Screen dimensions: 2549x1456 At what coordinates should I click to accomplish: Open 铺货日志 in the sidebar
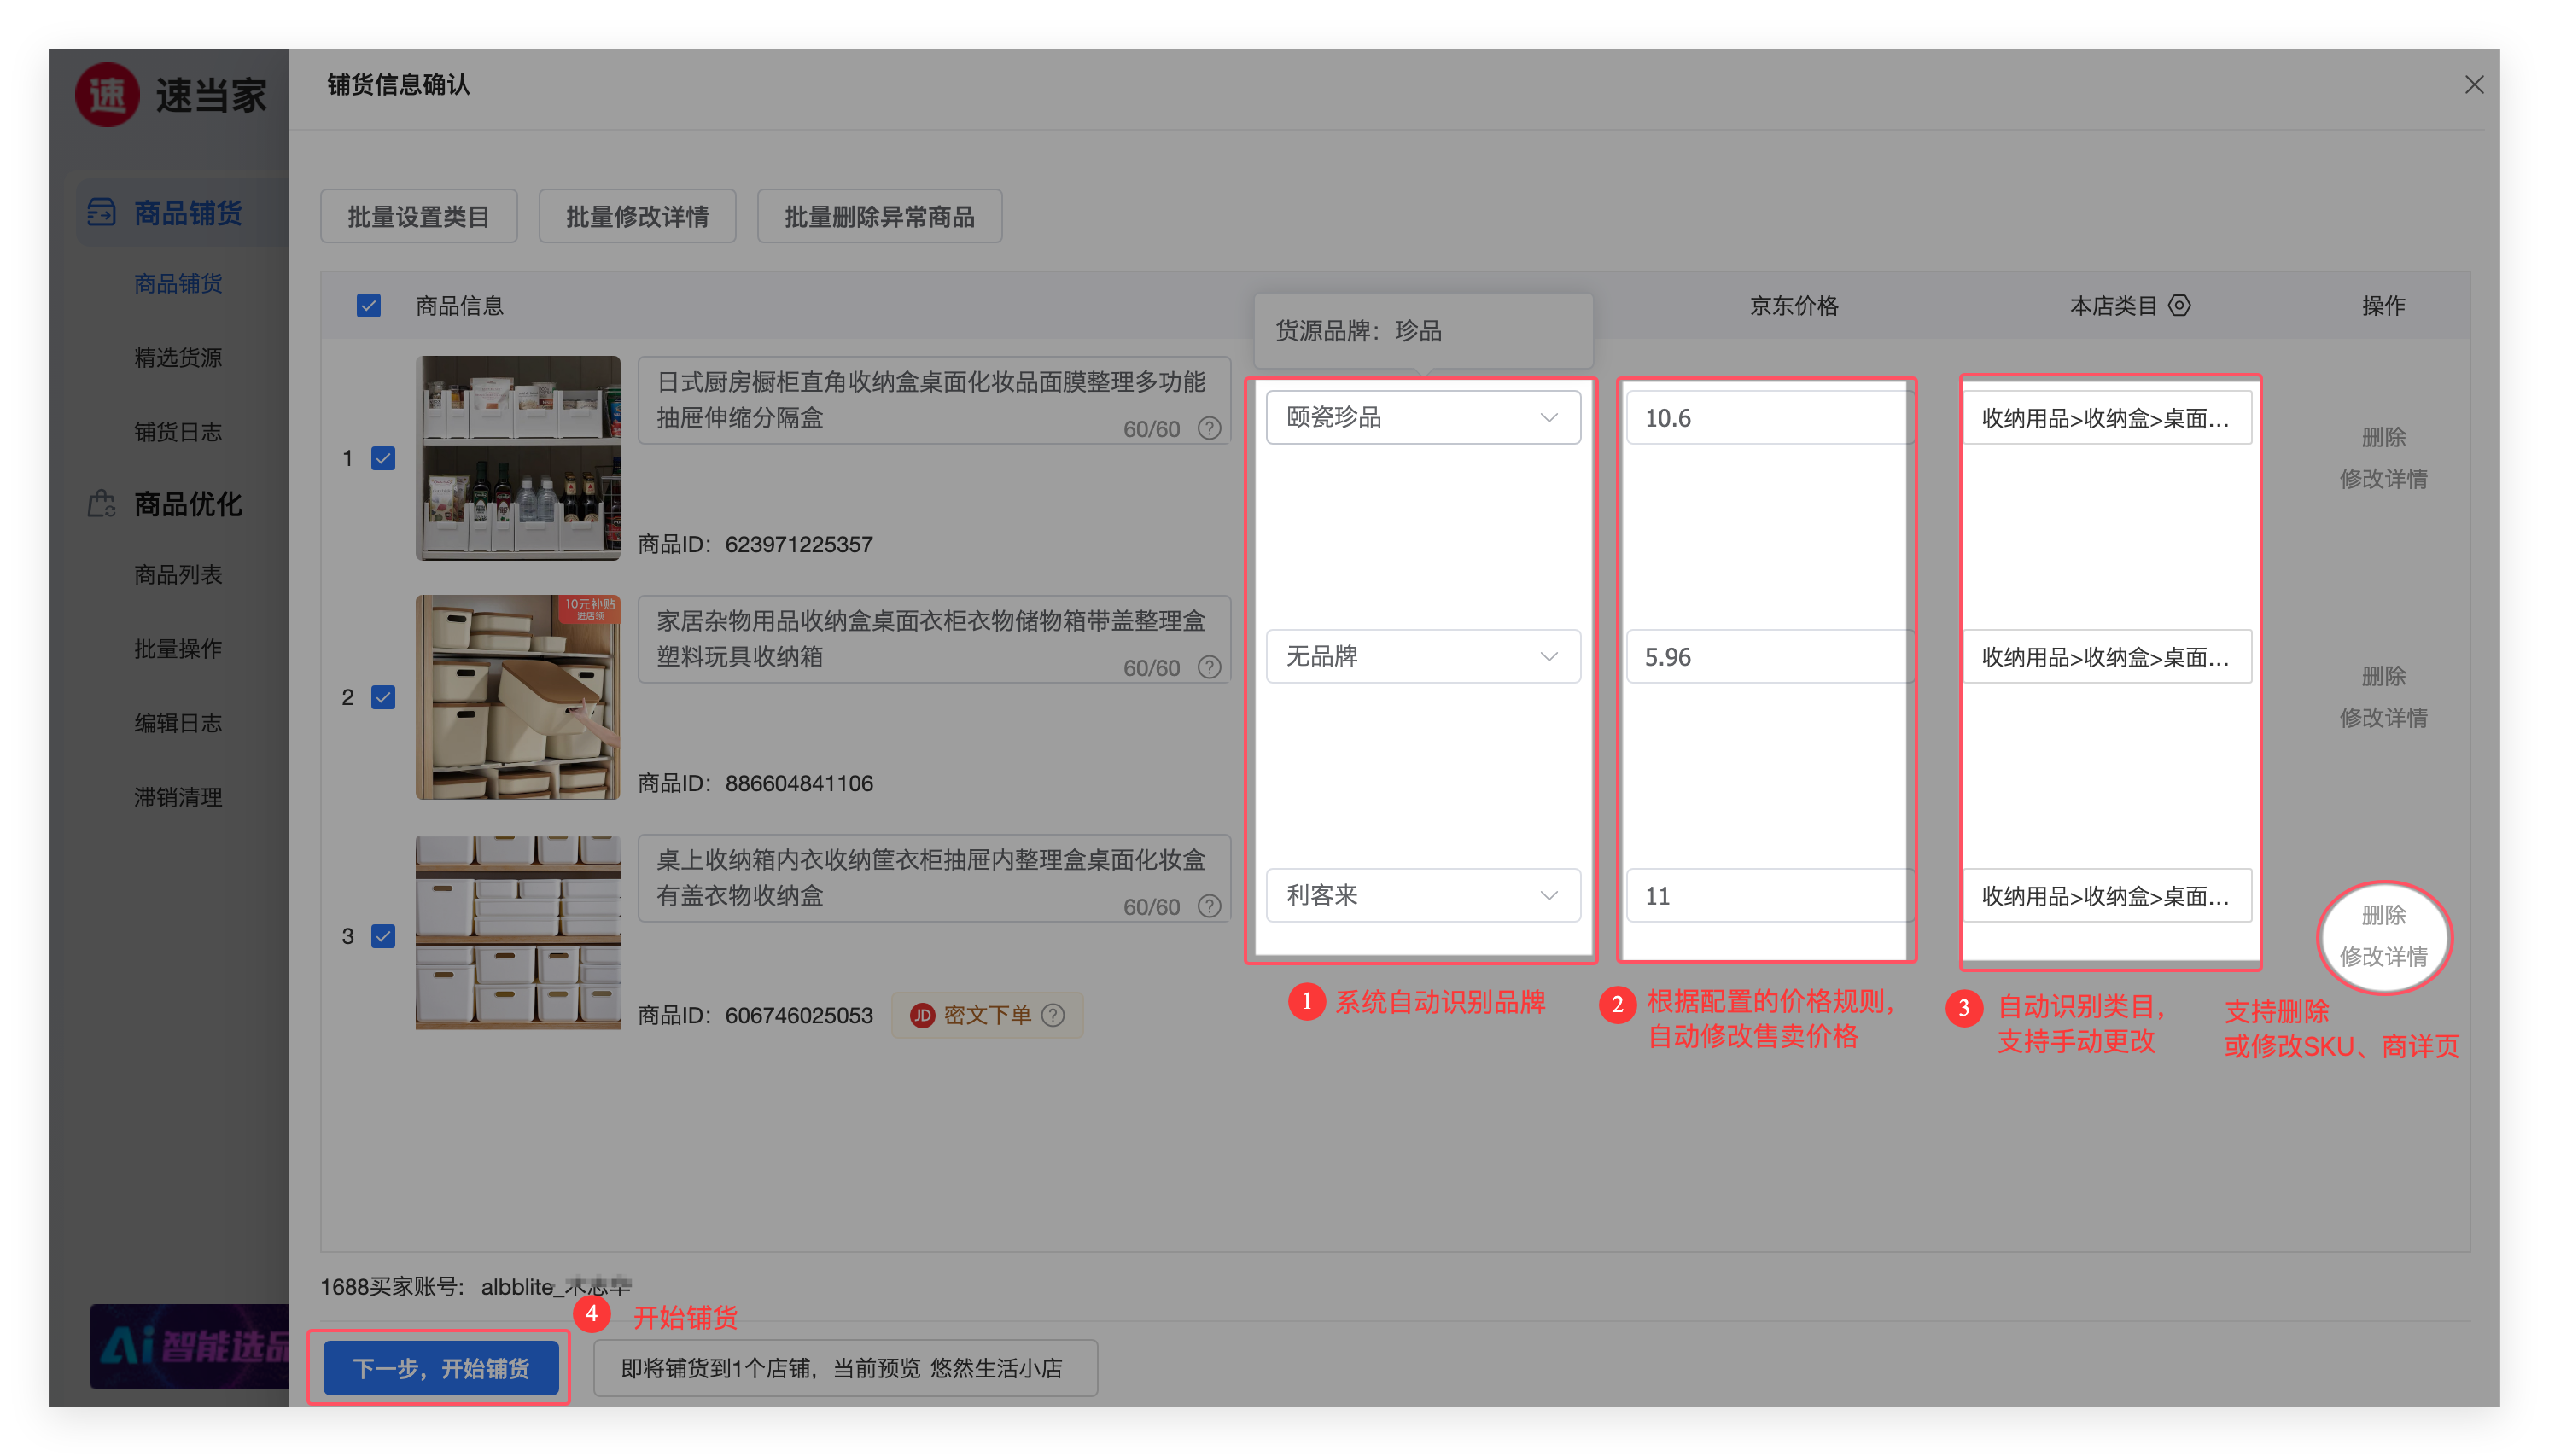[178, 431]
